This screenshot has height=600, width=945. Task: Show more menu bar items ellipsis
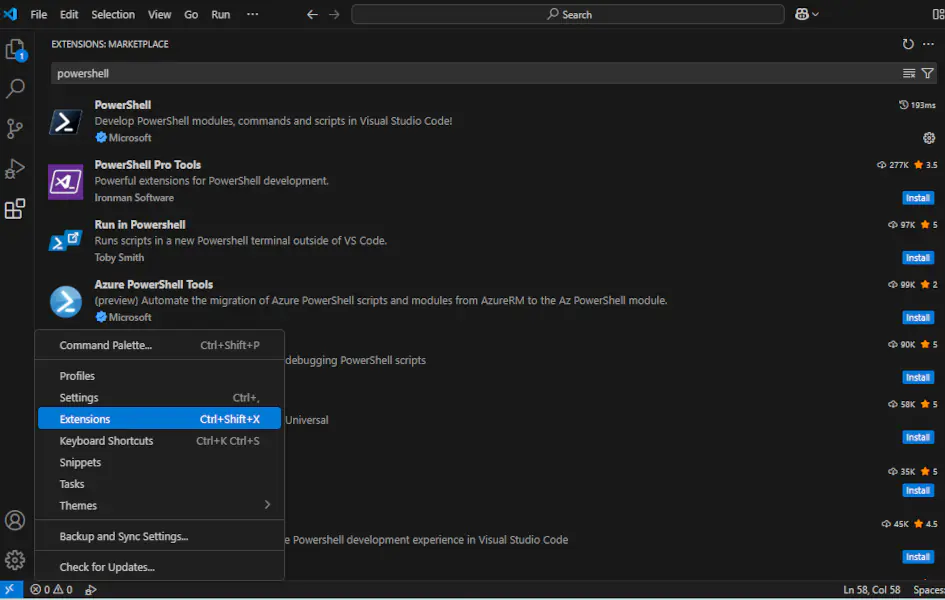coord(253,14)
